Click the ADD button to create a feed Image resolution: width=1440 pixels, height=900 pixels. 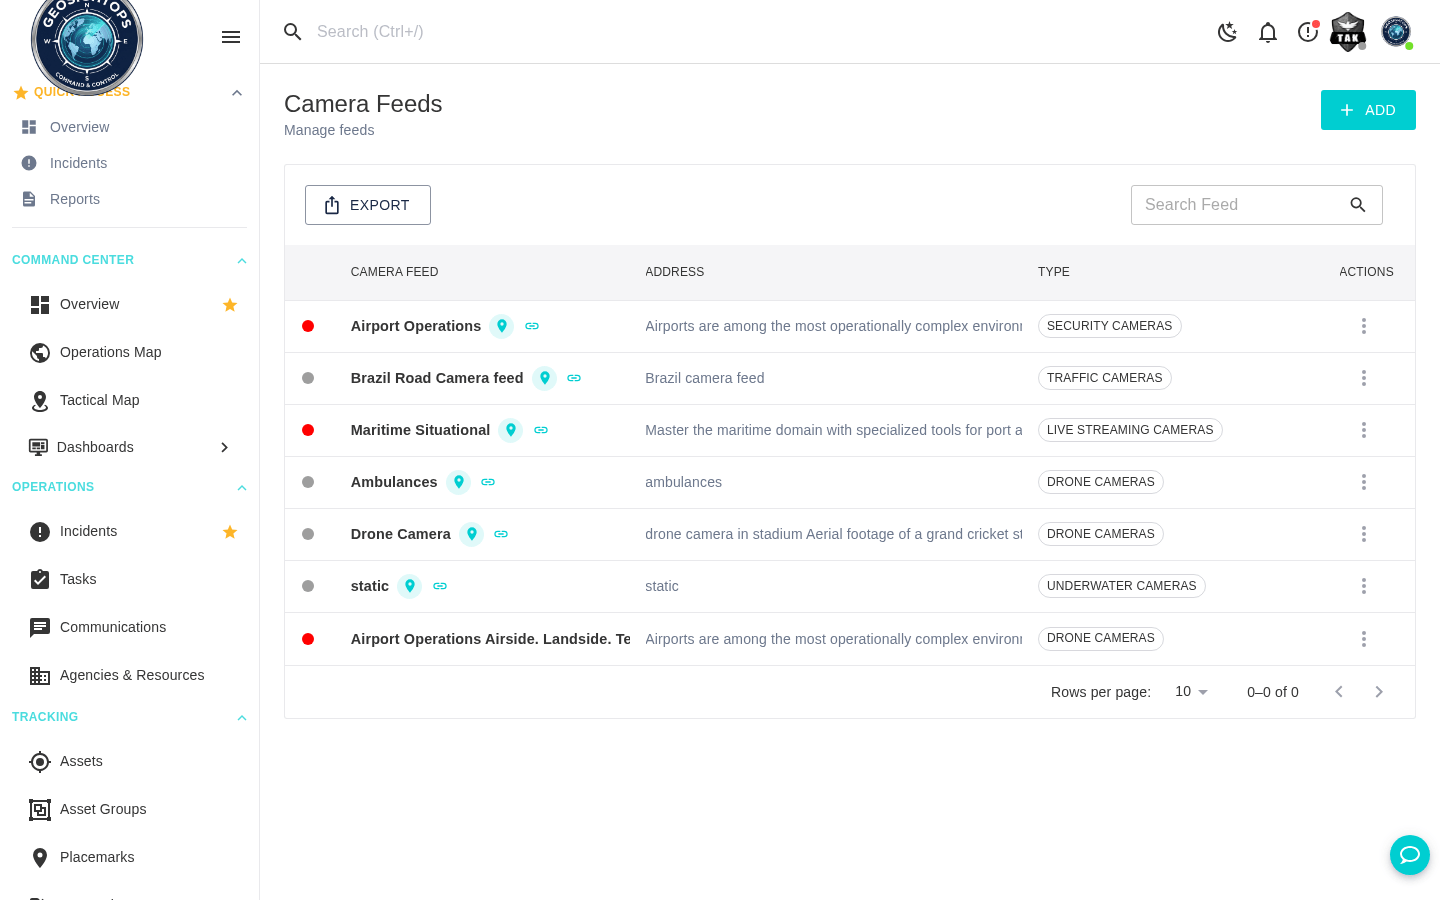coord(1368,110)
